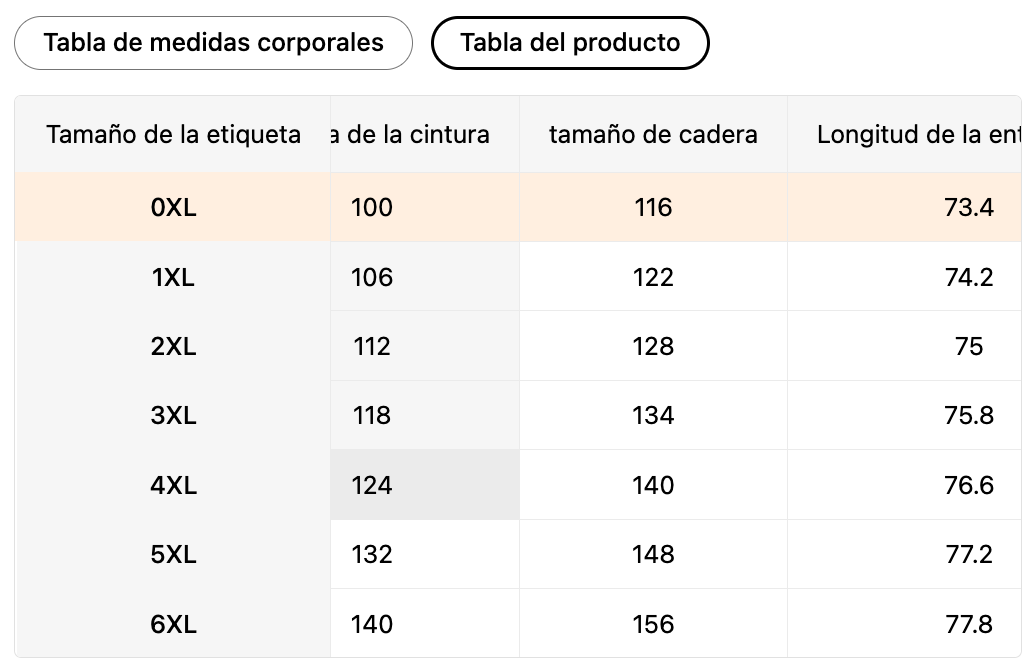This screenshot has width=1030, height=672.
Task: Select the 4XL size row label
Action: (x=173, y=486)
